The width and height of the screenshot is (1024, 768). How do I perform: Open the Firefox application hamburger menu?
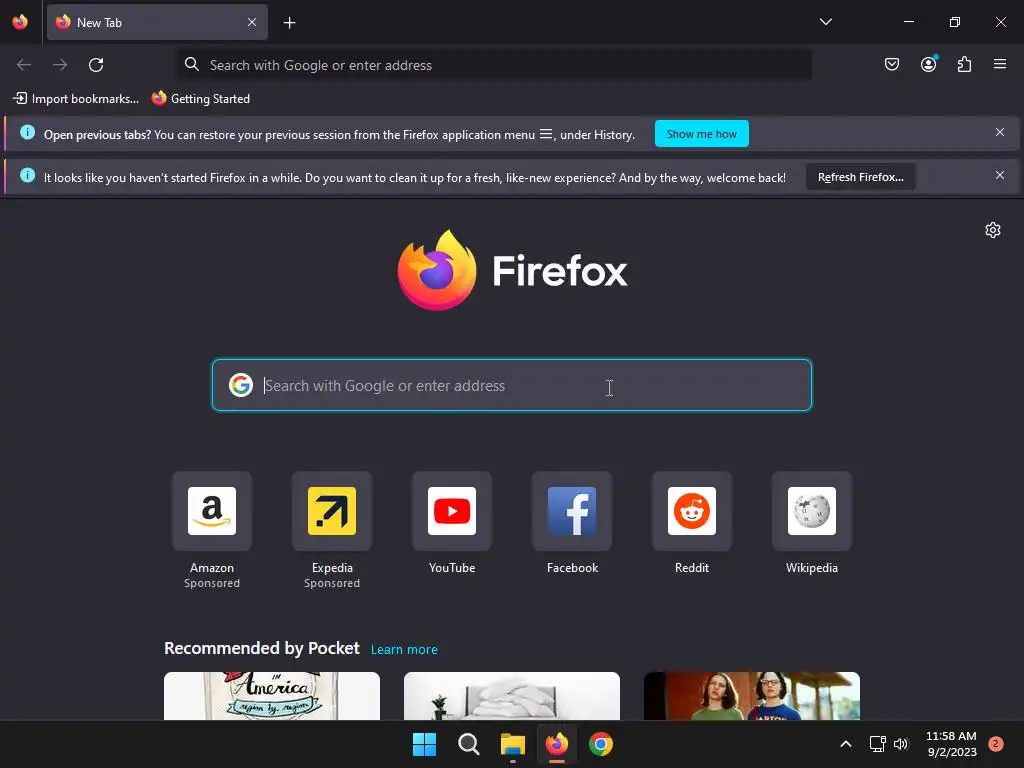tap(1000, 64)
